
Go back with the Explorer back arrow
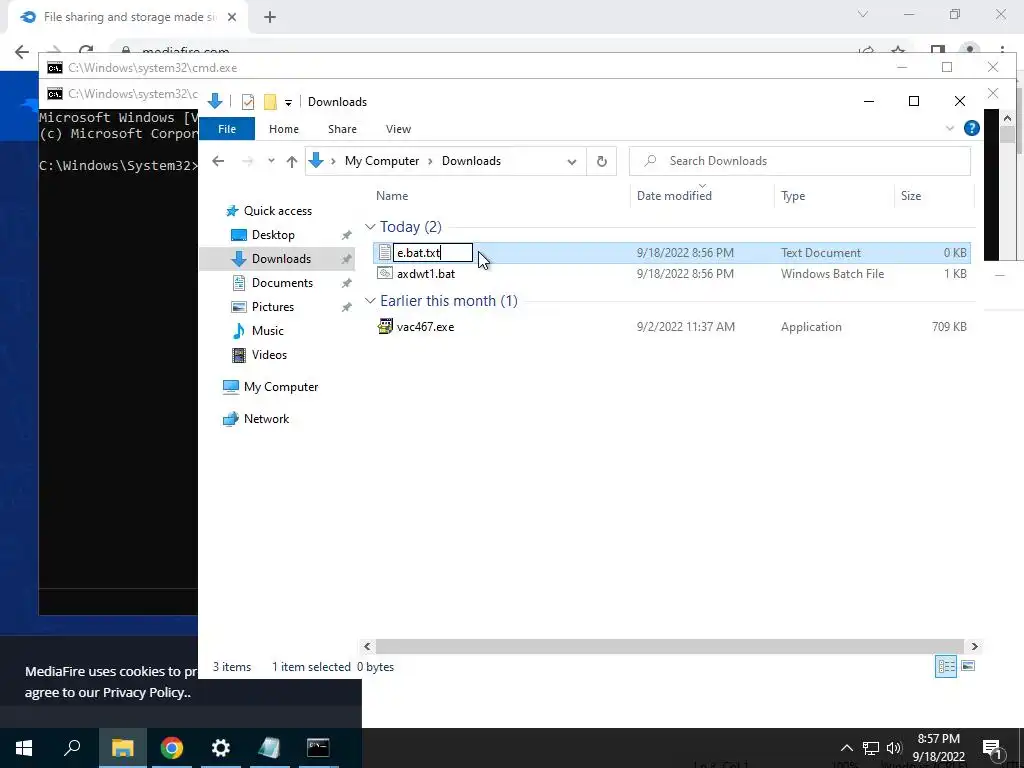218,161
